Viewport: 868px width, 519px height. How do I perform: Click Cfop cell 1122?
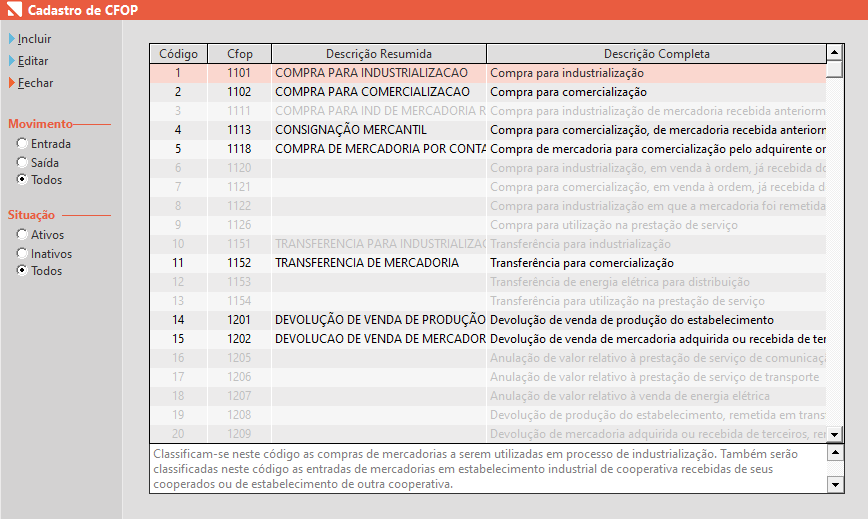tap(239, 206)
